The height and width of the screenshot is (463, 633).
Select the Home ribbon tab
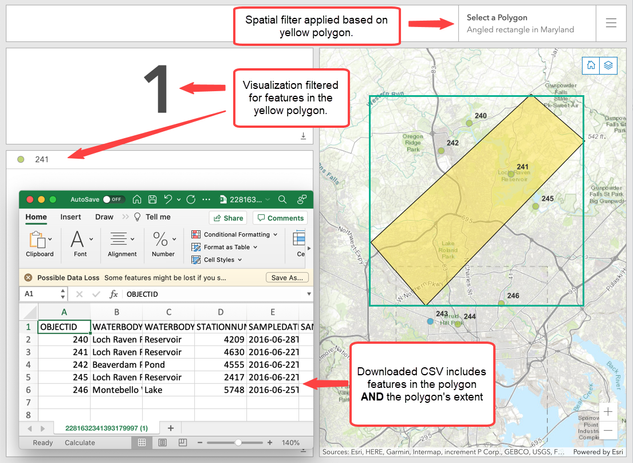(x=36, y=217)
